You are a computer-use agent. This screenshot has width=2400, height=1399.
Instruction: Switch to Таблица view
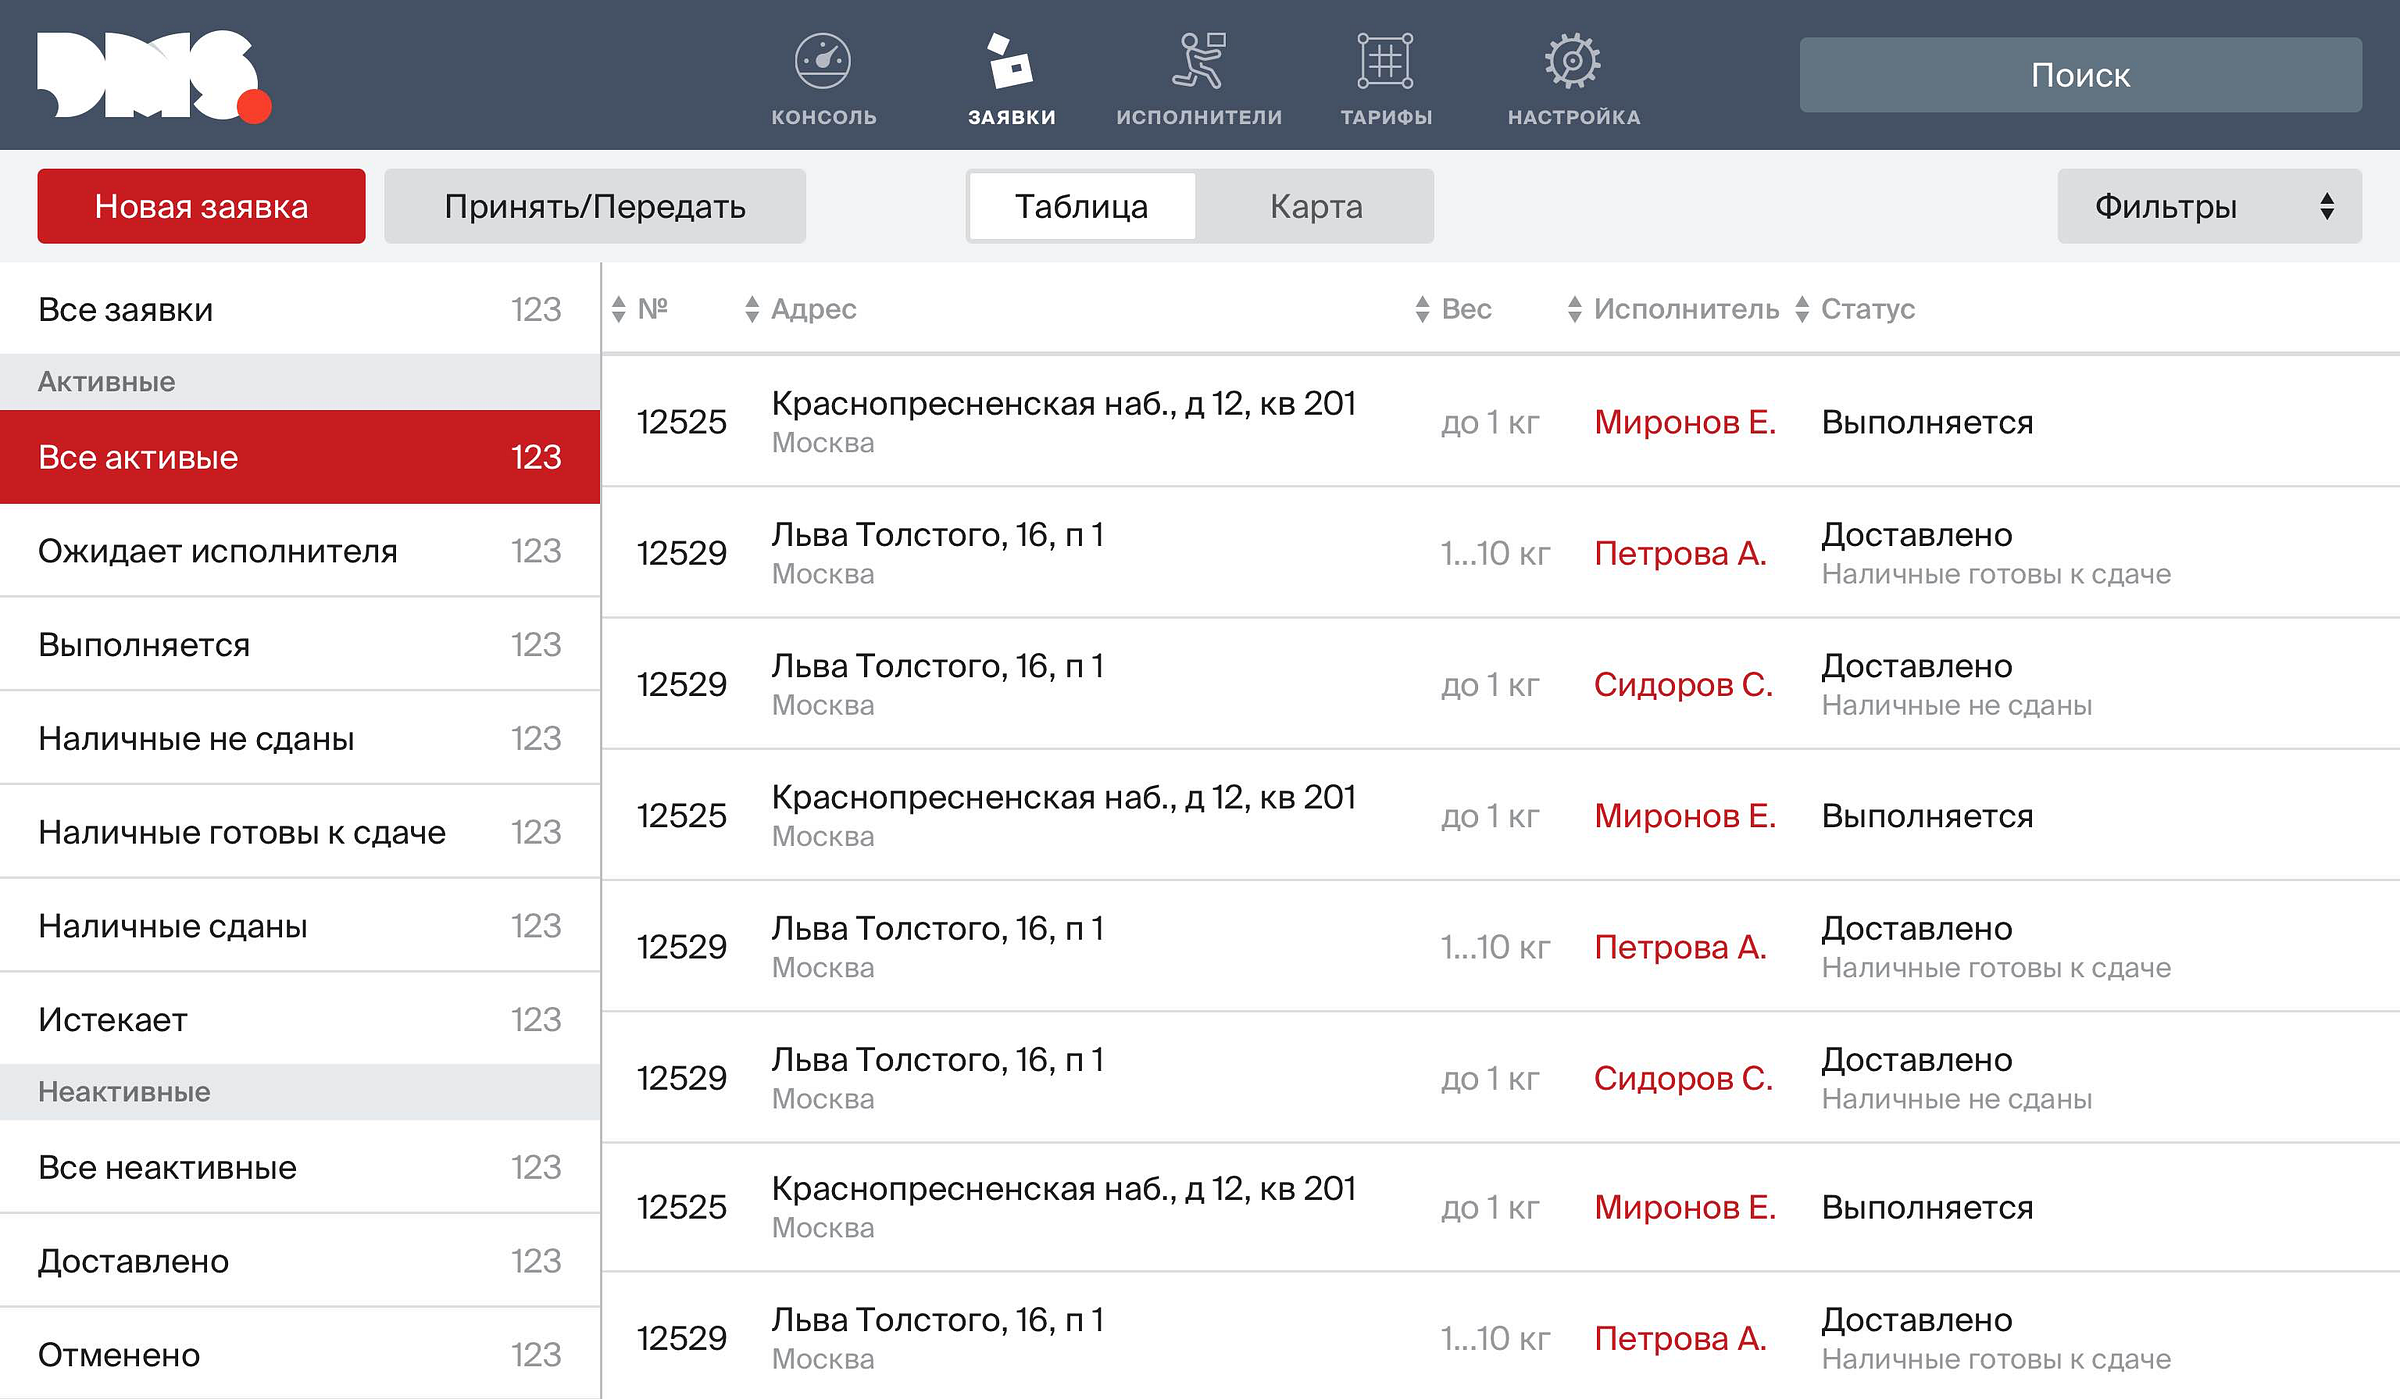click(x=1082, y=206)
